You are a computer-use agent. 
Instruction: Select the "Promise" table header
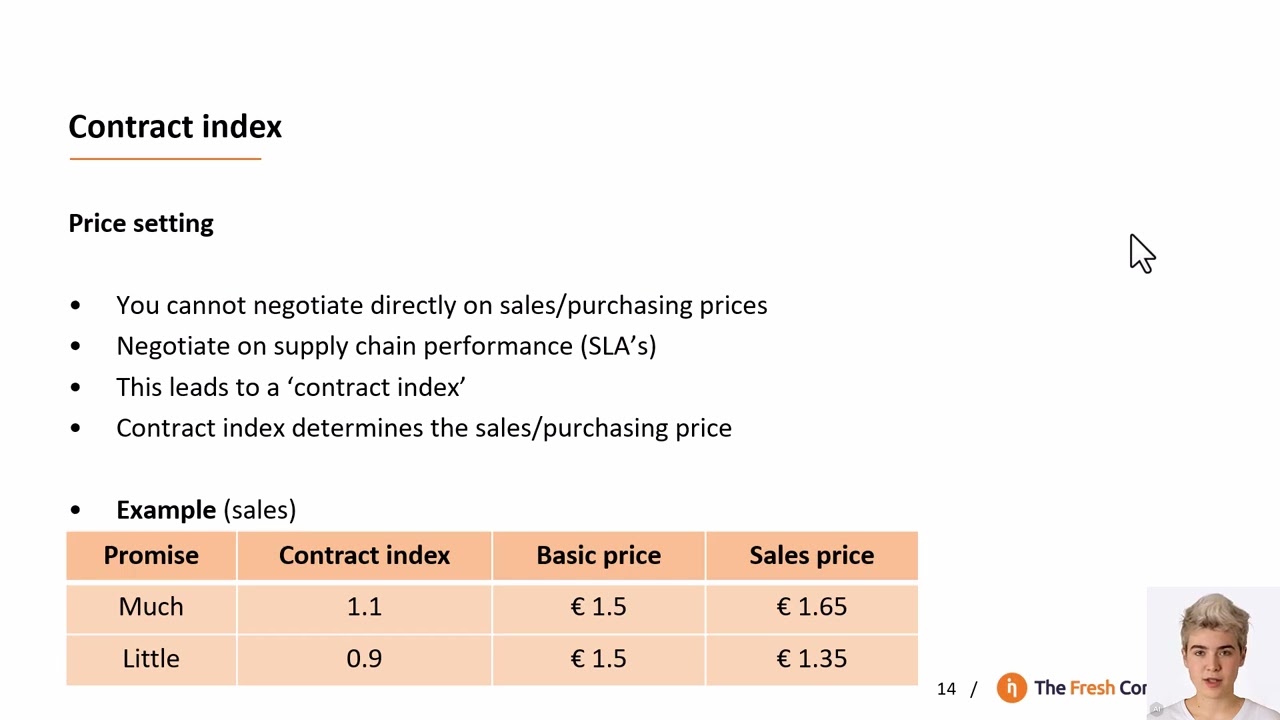tap(151, 556)
